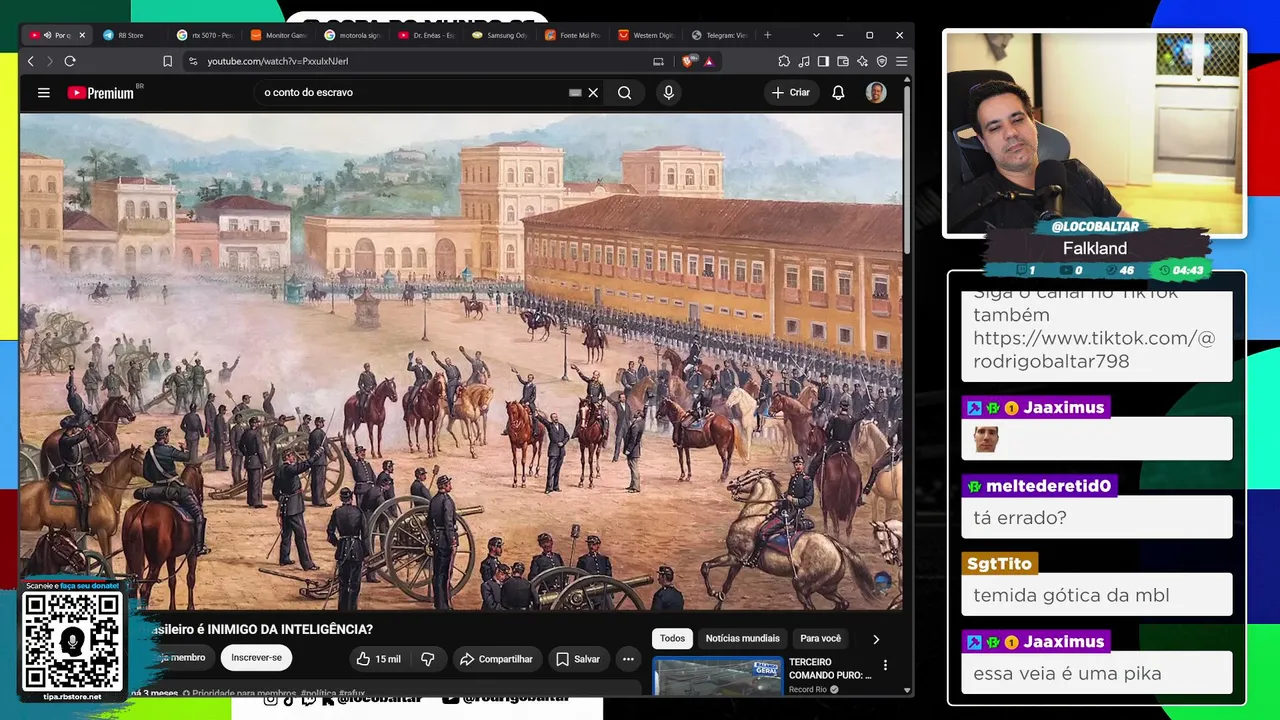Switch to the rtx 5070 tab
Viewport: 1280px width, 720px height.
coord(205,35)
